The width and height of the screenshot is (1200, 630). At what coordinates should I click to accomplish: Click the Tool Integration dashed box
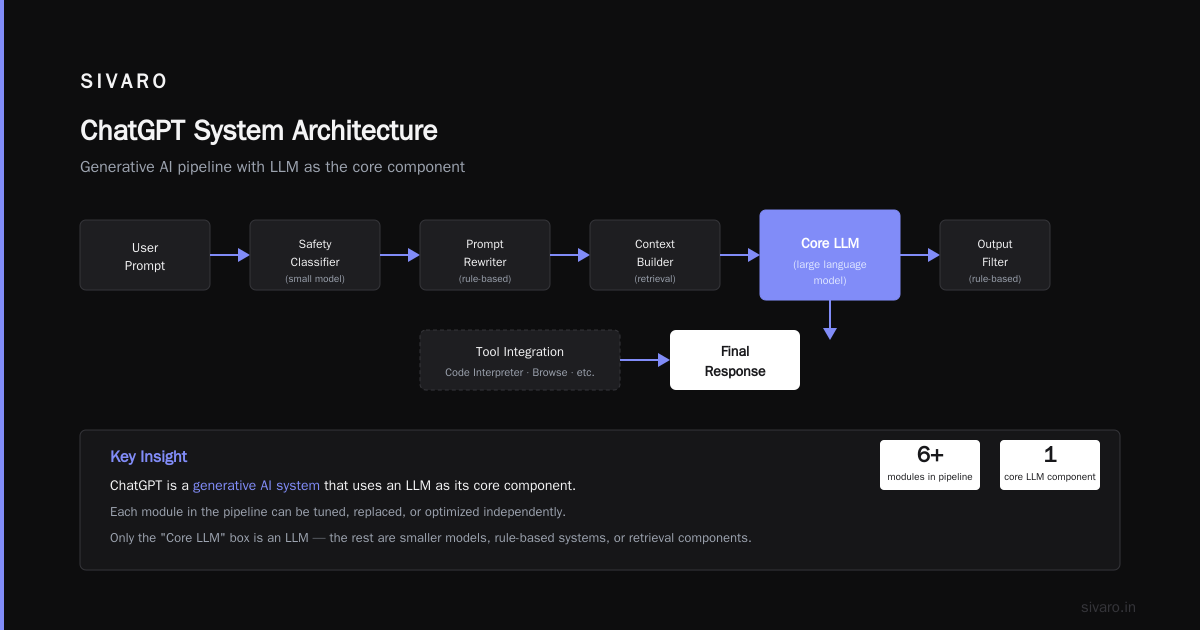pos(520,360)
